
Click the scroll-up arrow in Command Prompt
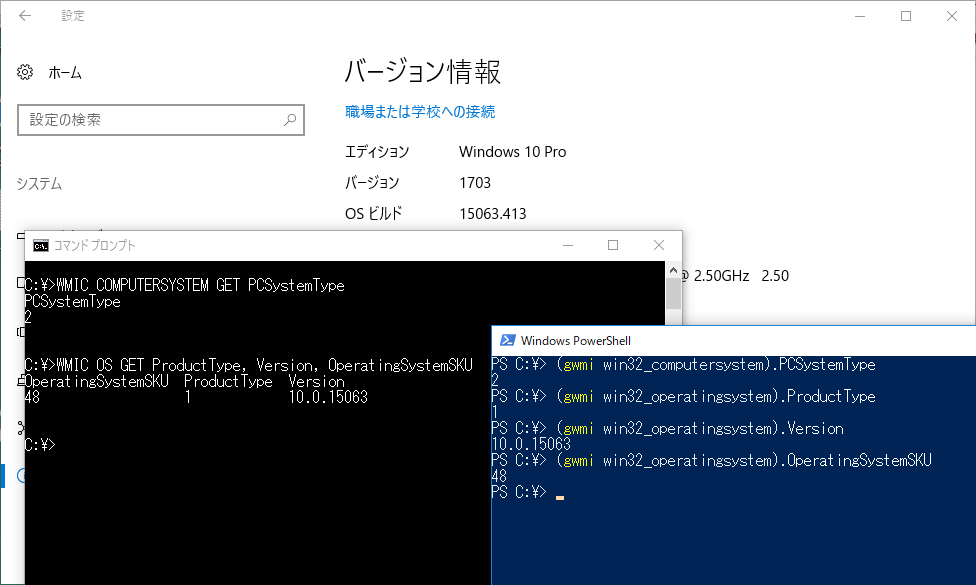point(671,270)
